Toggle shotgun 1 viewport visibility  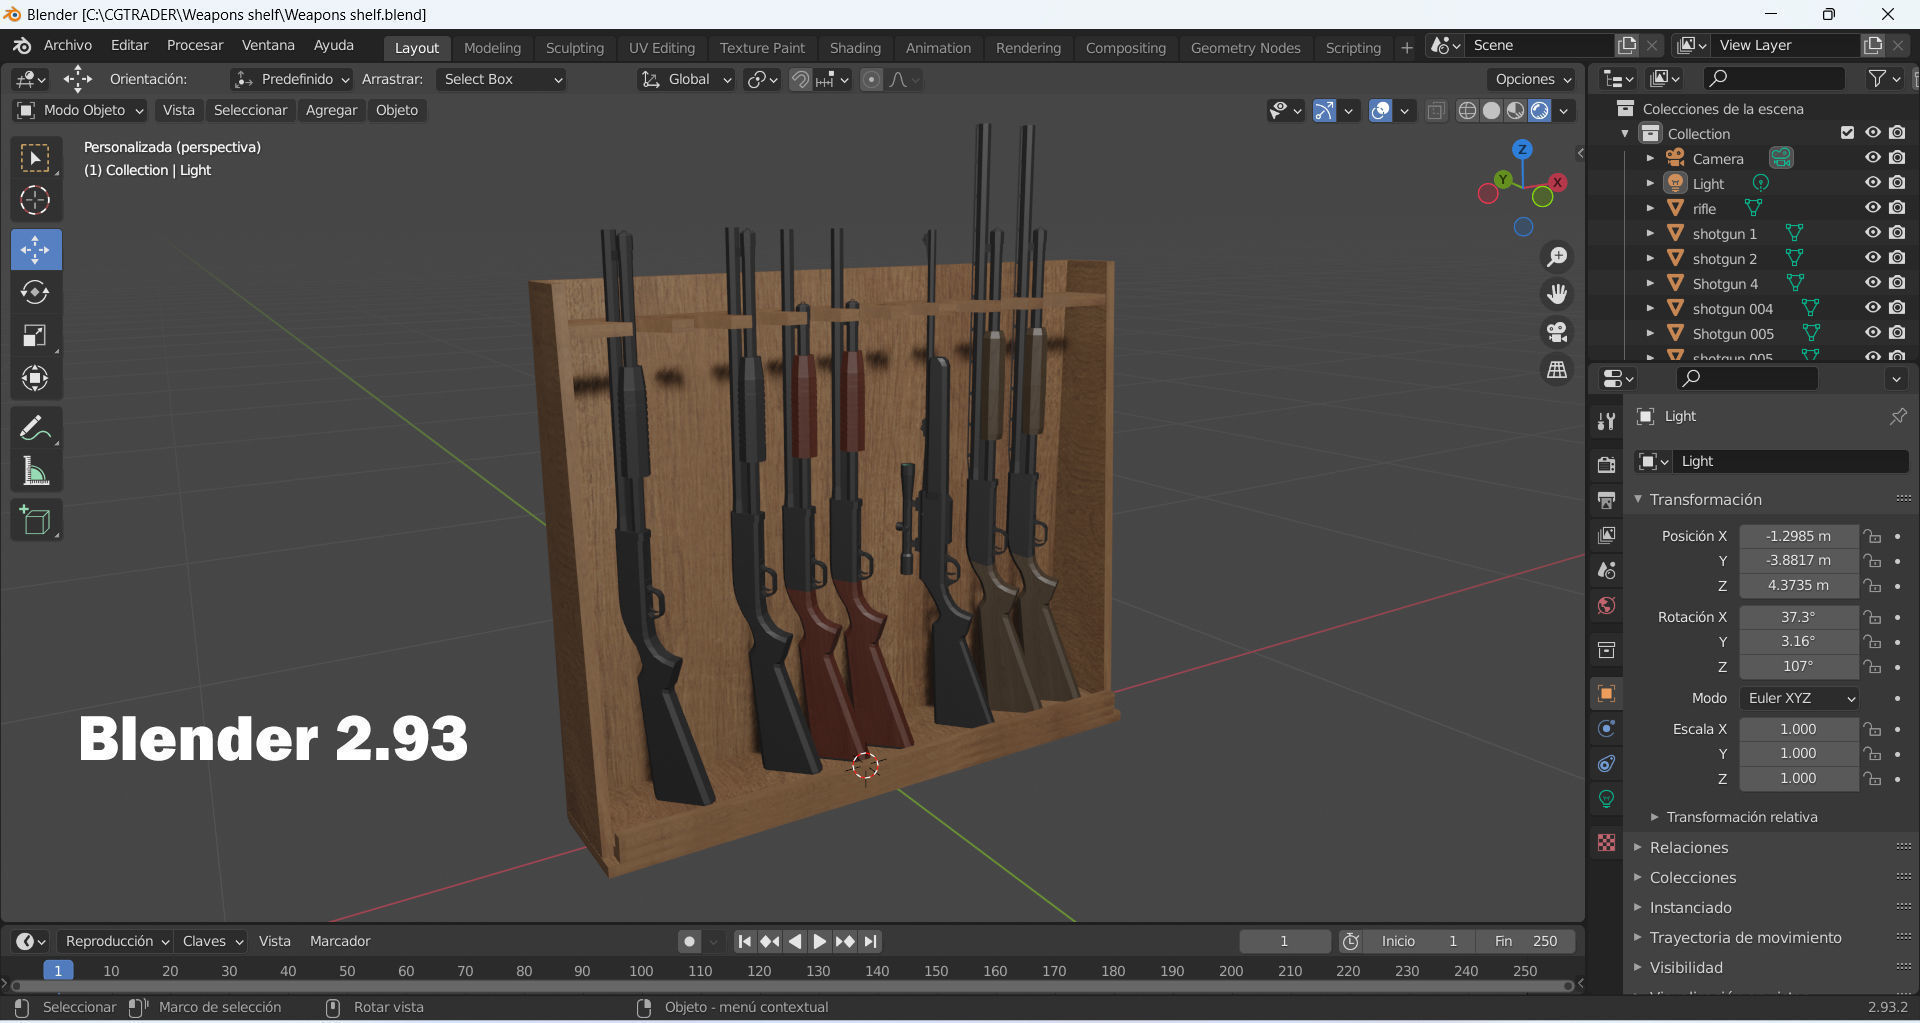coord(1873,233)
